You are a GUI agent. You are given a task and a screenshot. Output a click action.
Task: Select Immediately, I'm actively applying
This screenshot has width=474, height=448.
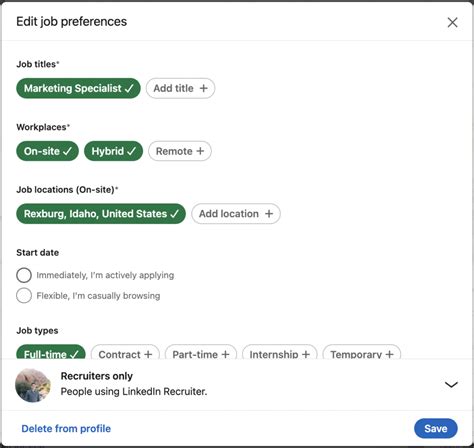tap(24, 275)
